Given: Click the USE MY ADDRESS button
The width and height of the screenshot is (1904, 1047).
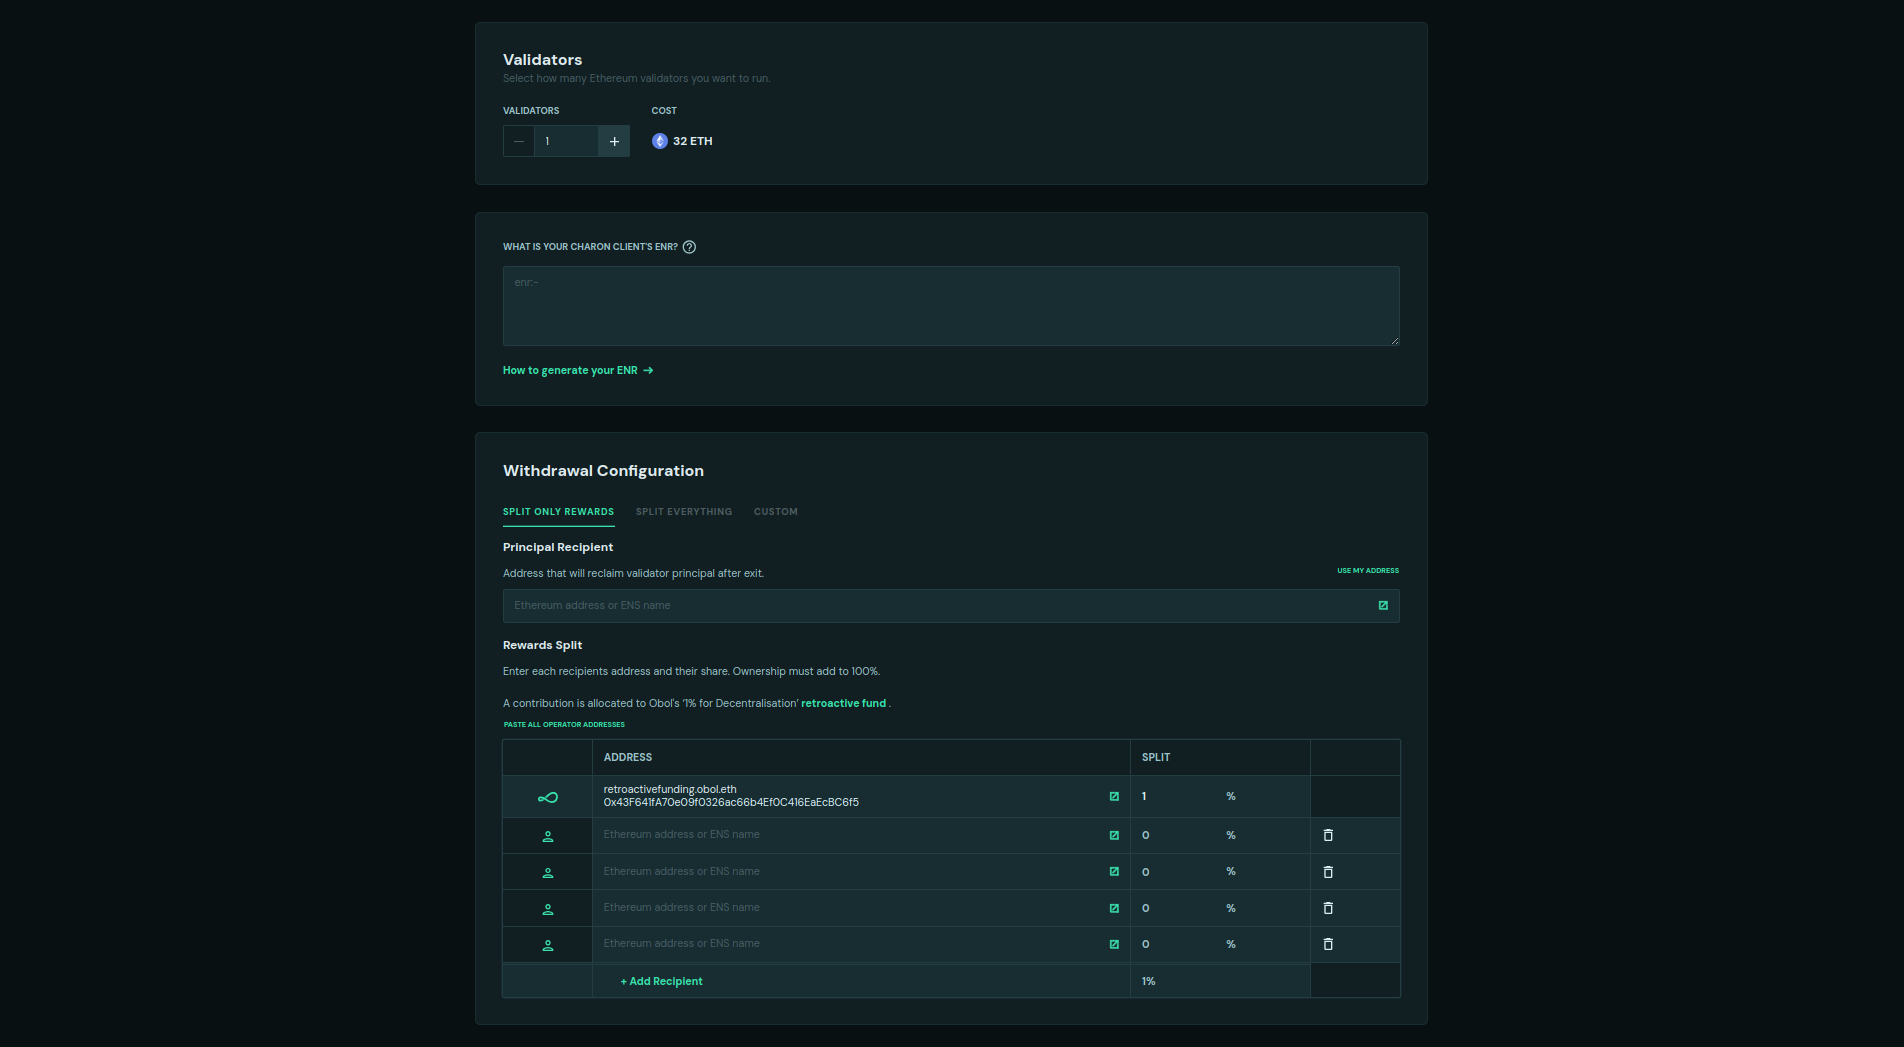Looking at the screenshot, I should [x=1368, y=570].
